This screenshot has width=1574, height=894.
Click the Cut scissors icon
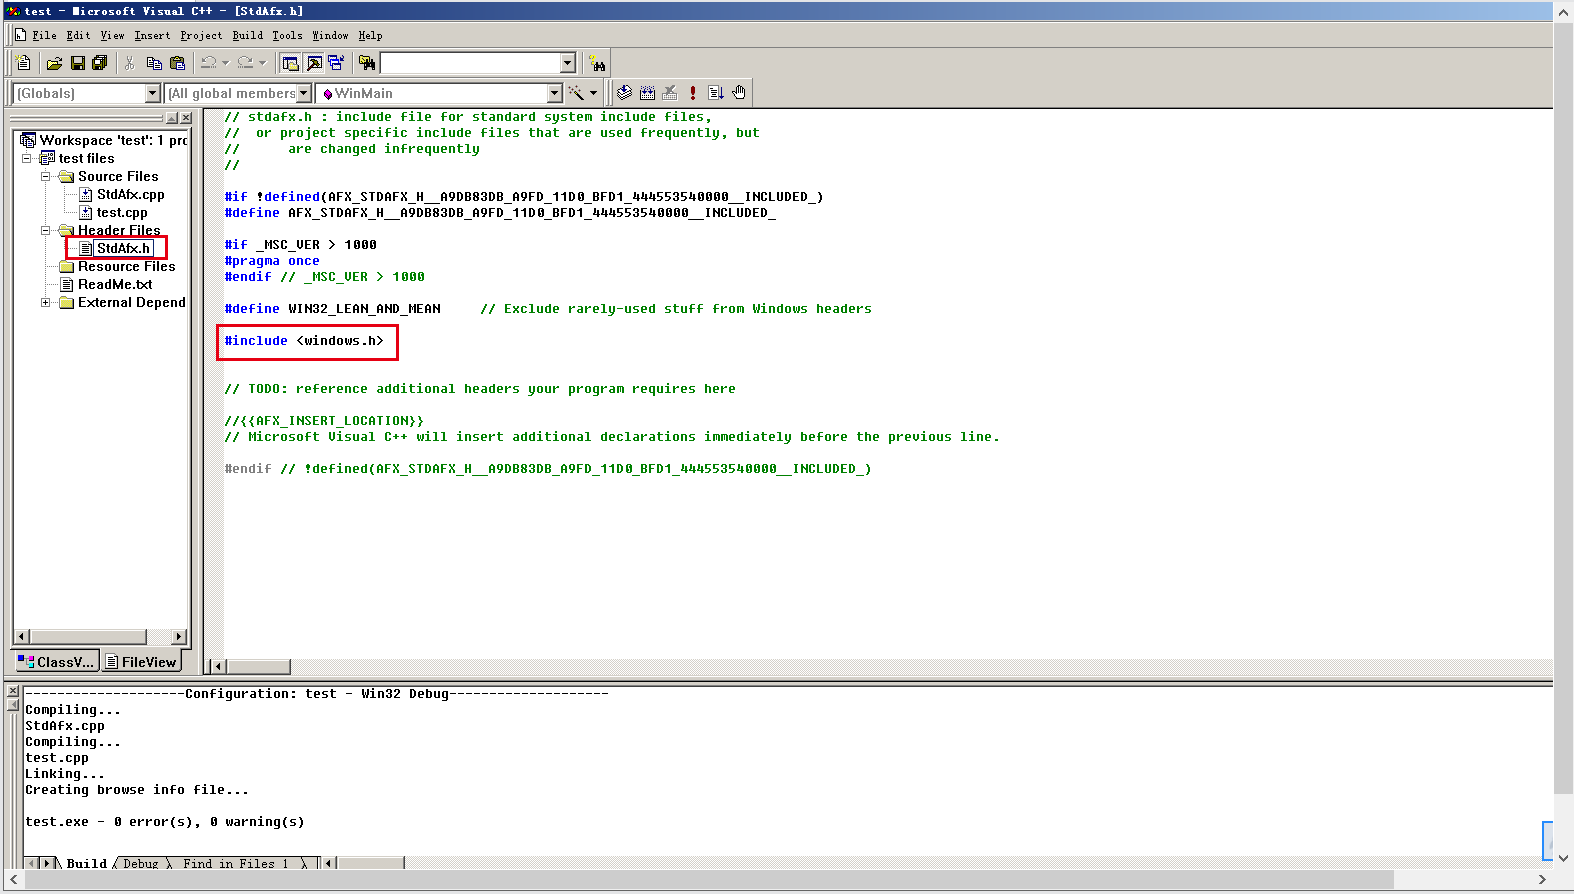[130, 63]
